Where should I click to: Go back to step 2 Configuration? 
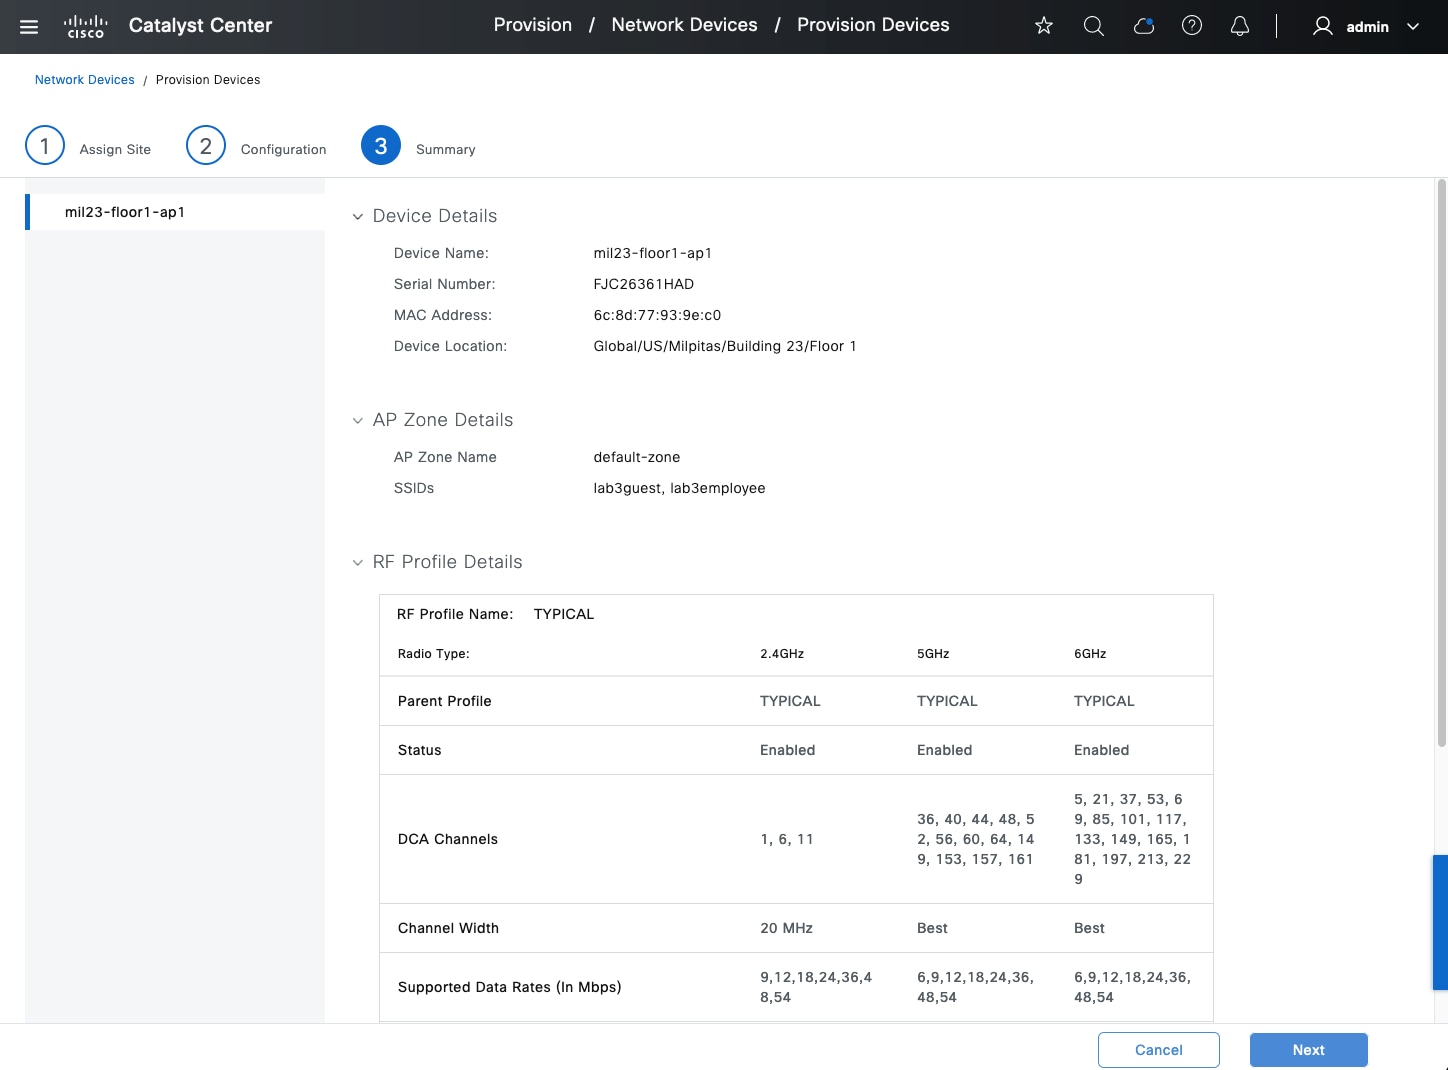[206, 146]
